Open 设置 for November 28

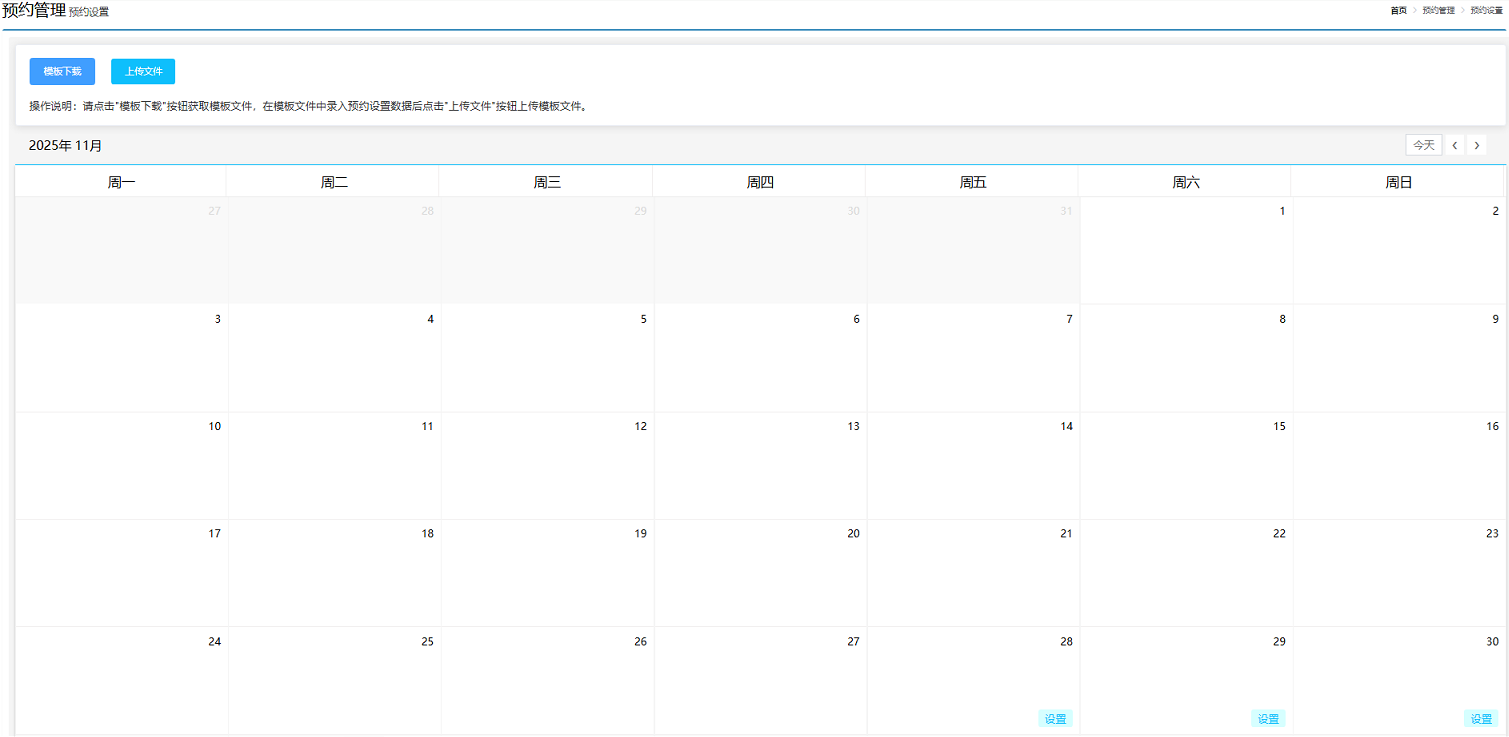coord(1055,719)
